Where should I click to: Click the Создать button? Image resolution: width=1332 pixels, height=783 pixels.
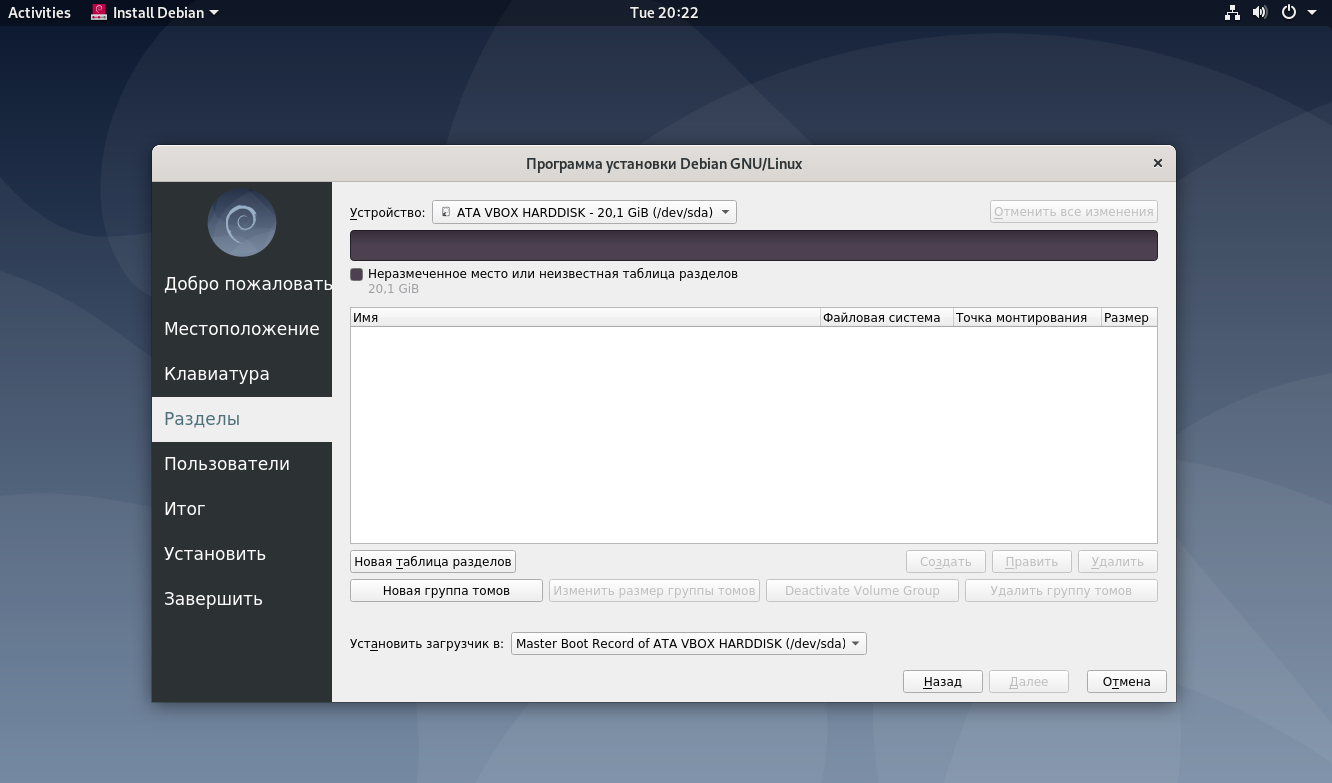click(x=945, y=561)
